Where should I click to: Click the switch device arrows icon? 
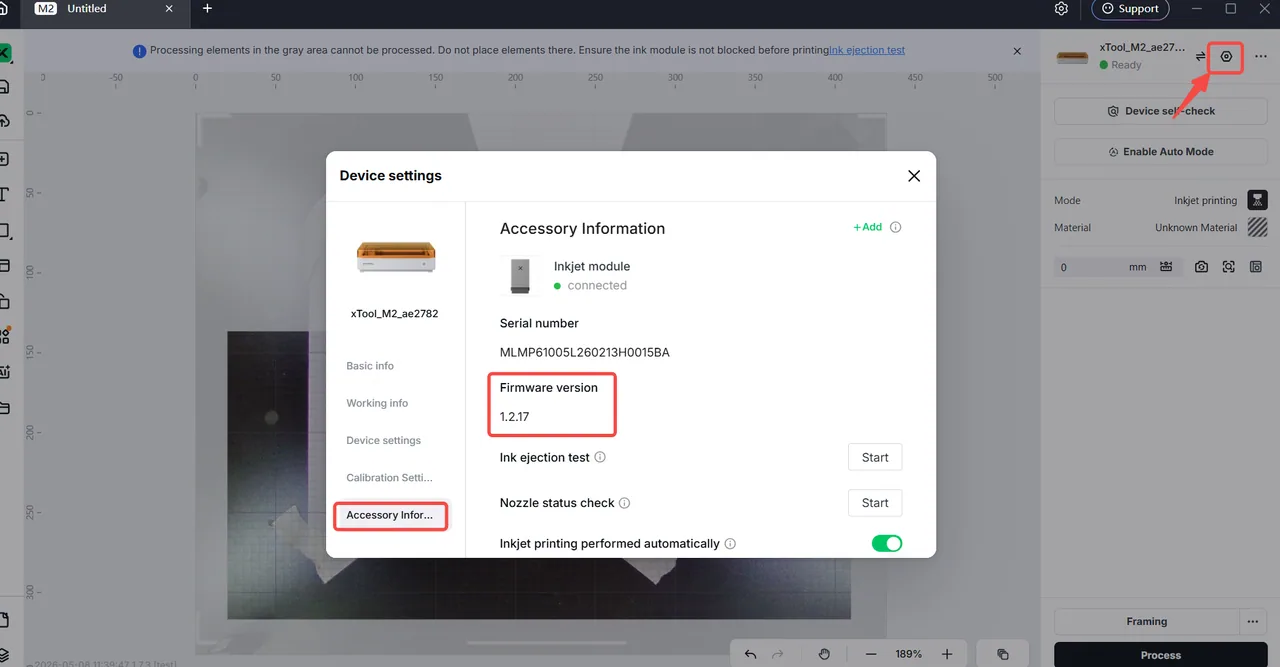[x=1200, y=57]
